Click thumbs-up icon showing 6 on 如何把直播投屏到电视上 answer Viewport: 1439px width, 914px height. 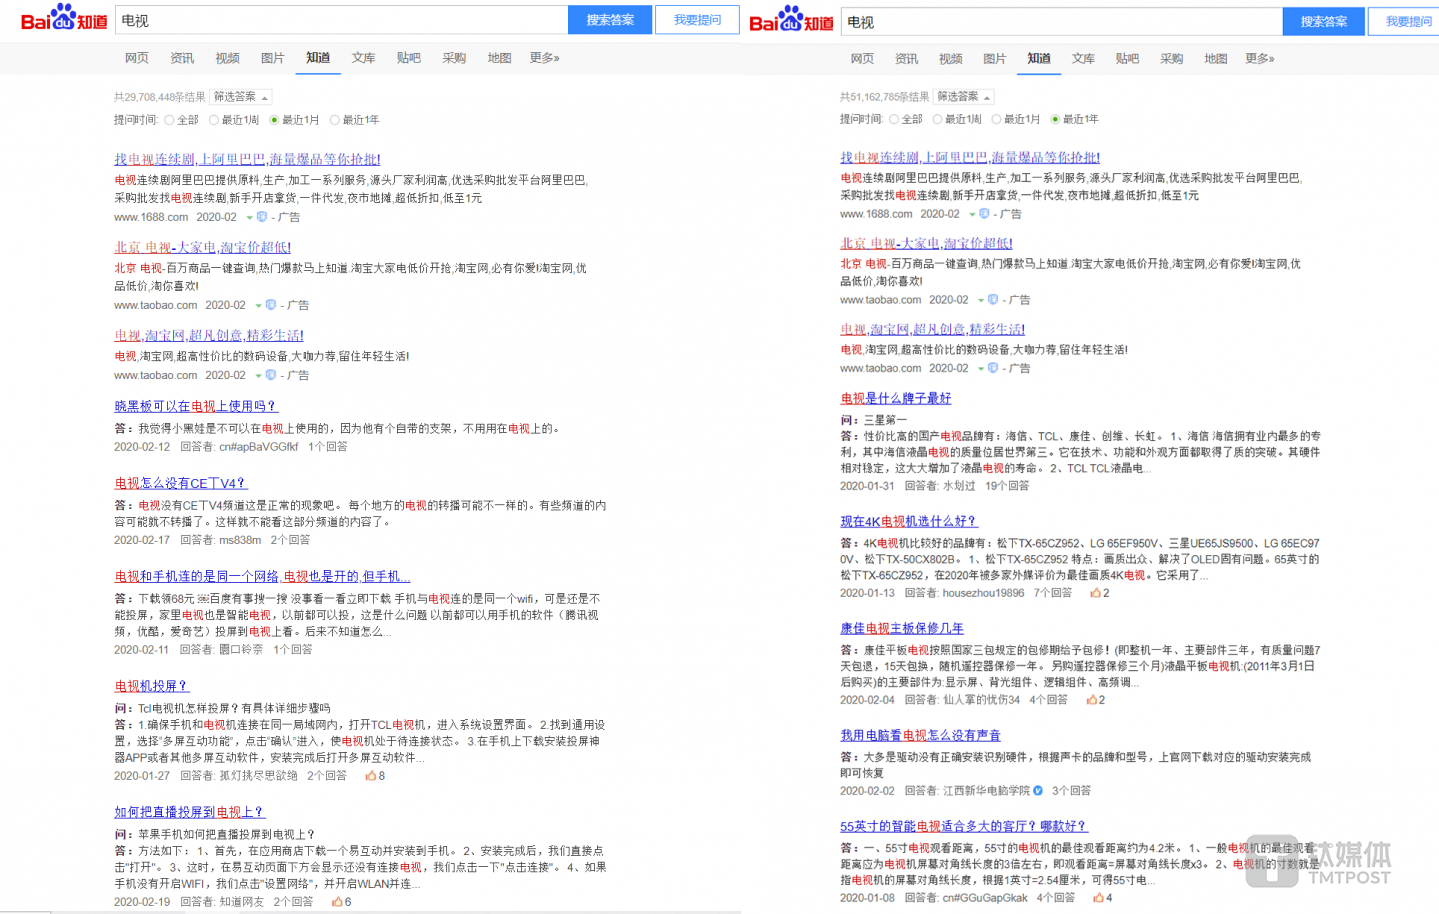click(337, 902)
